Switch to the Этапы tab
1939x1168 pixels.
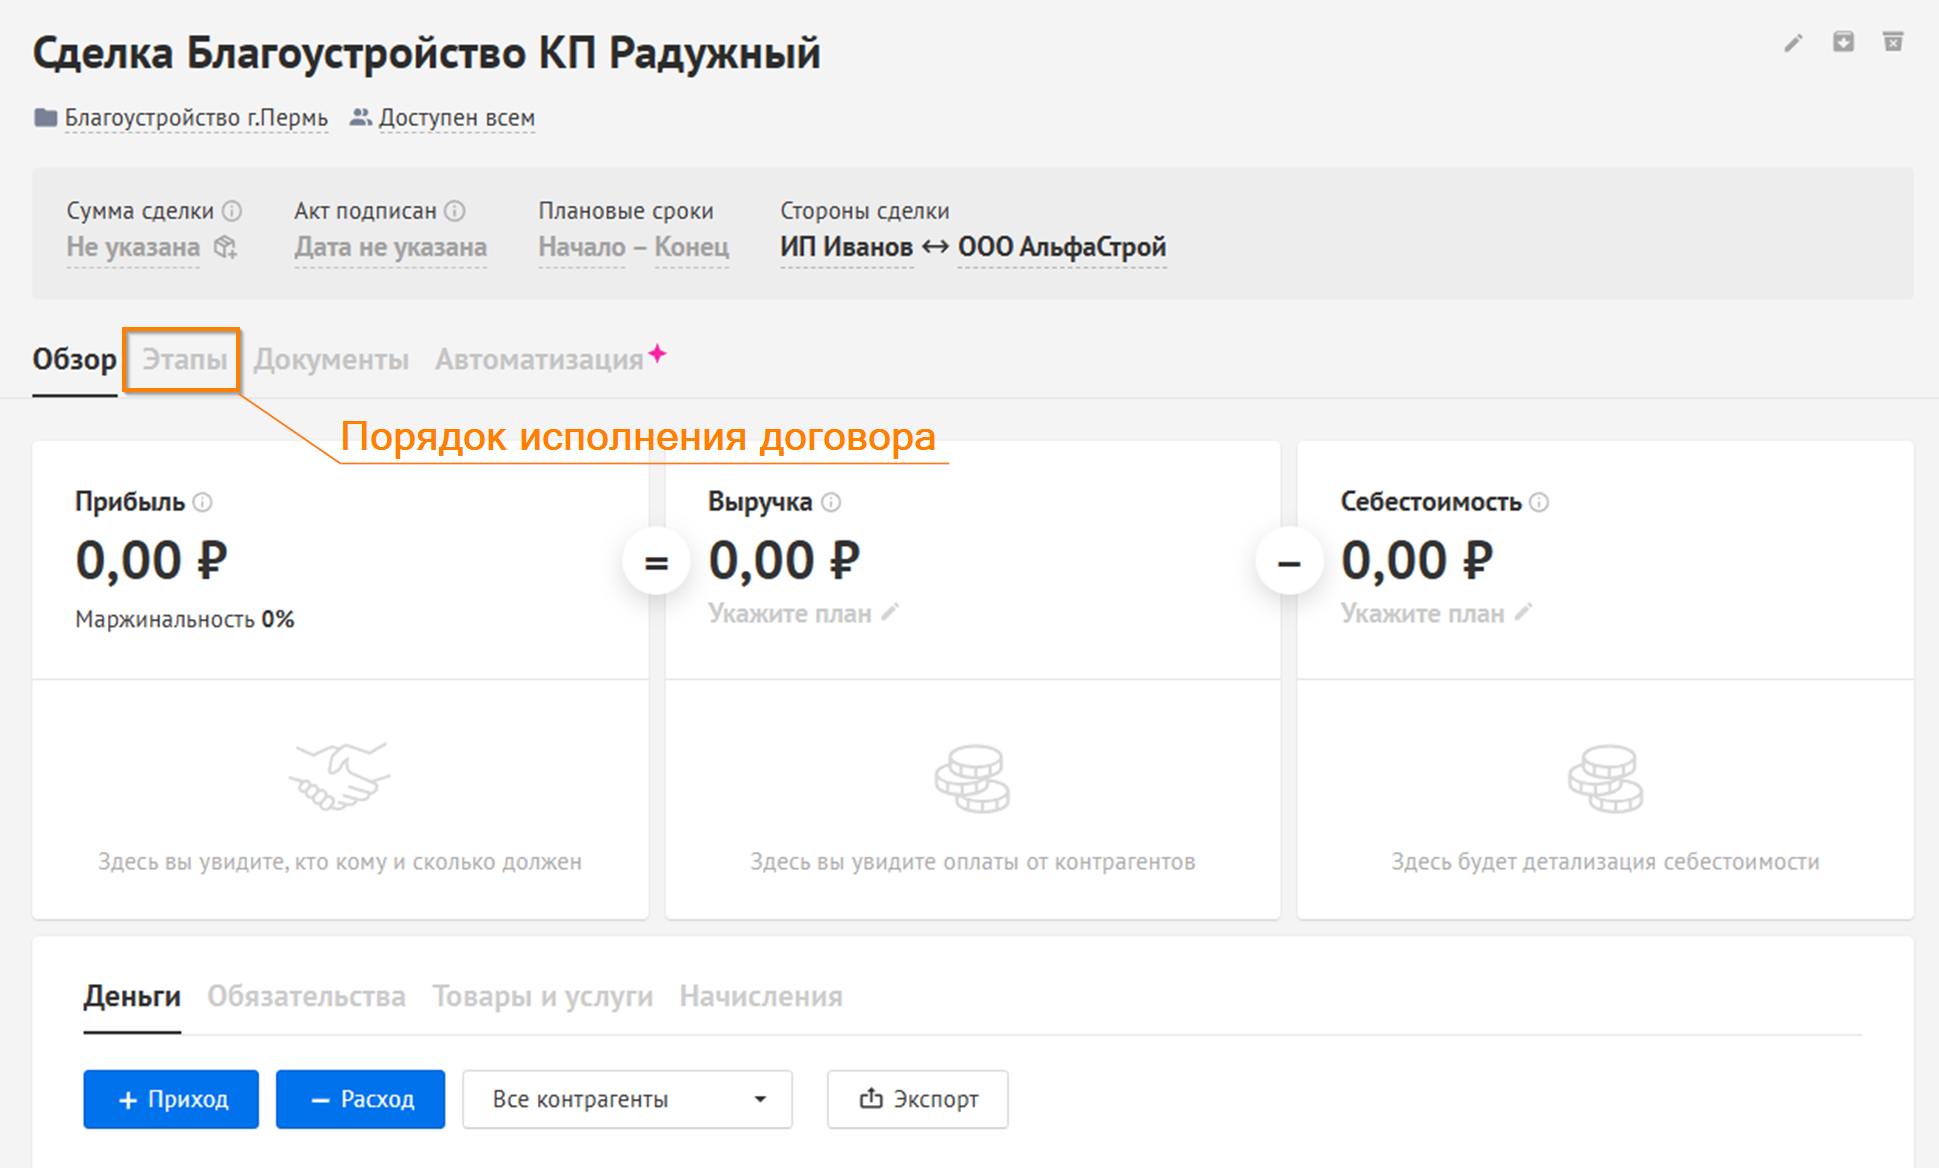(184, 359)
